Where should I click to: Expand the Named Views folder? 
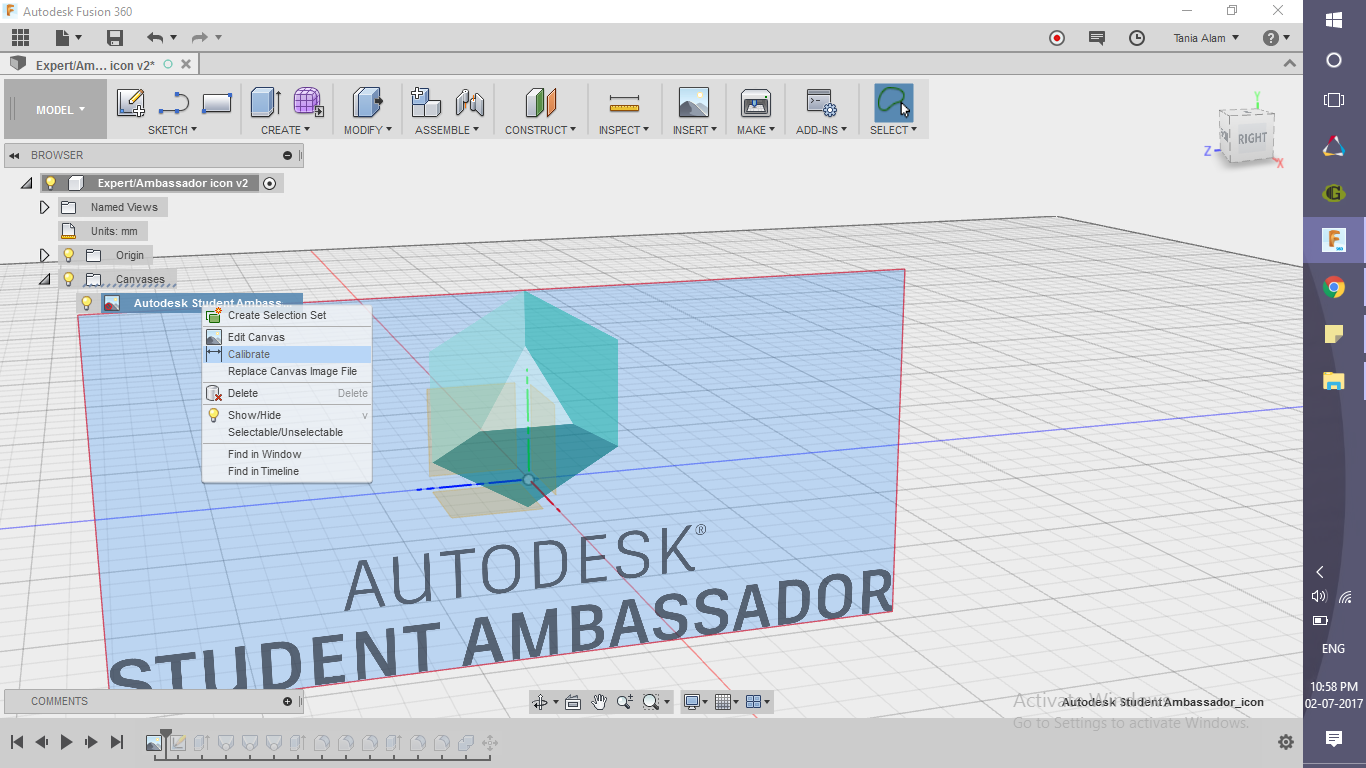(43, 207)
